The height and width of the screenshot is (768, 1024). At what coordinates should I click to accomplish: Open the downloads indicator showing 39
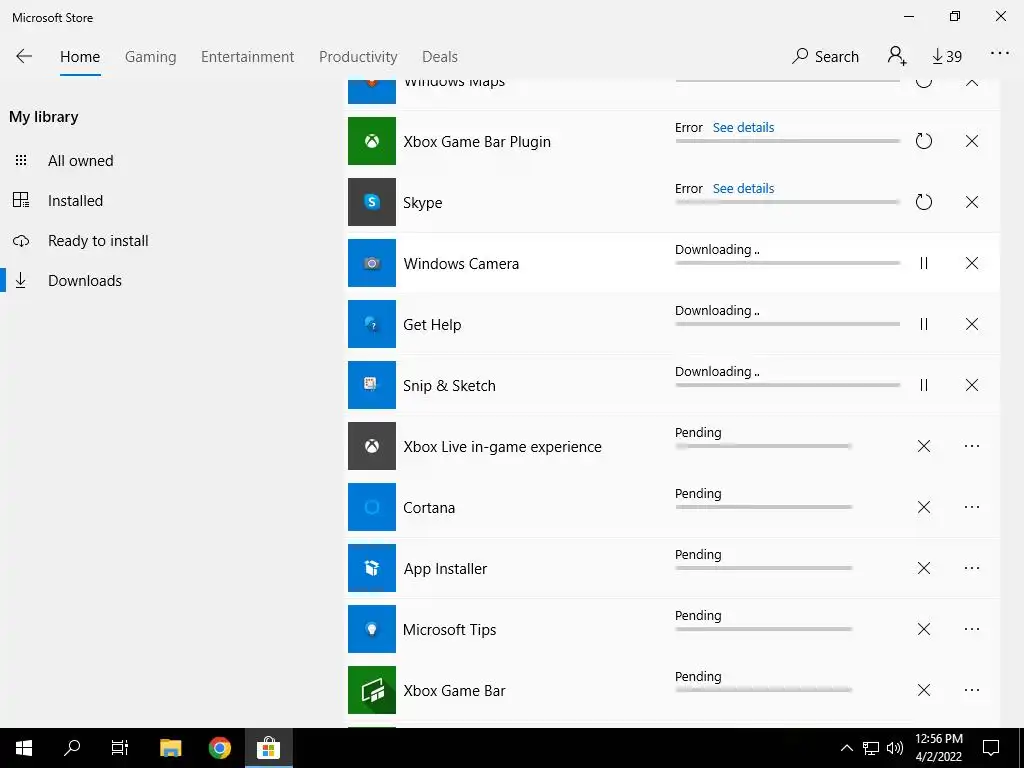(x=947, y=57)
